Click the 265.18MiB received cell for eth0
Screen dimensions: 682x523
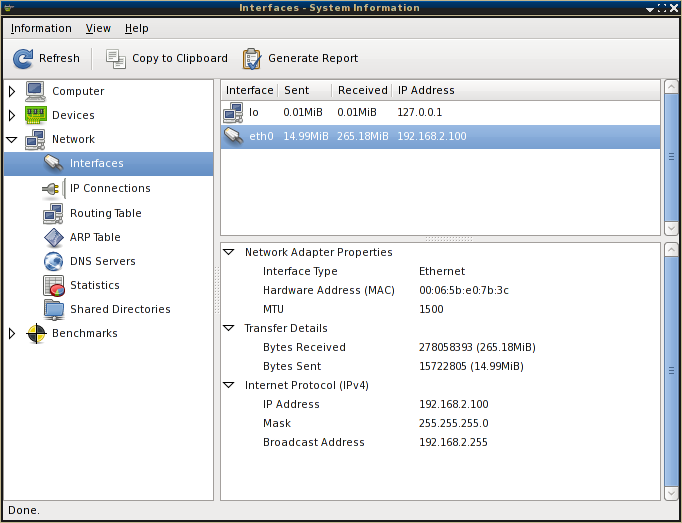pyautogui.click(x=363, y=137)
